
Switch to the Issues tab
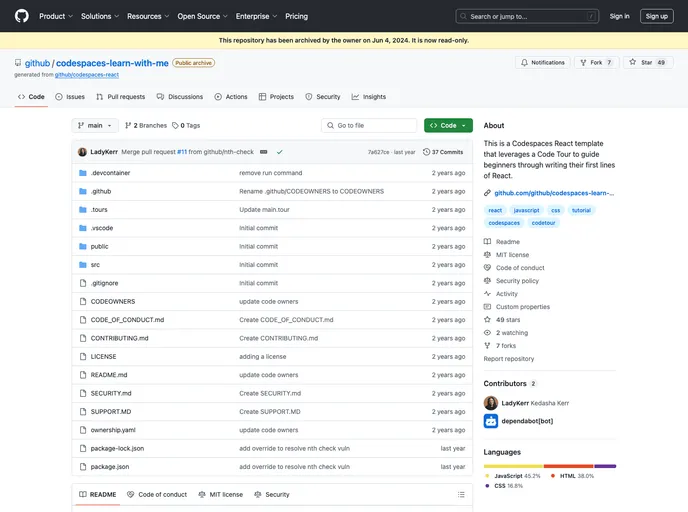70,97
